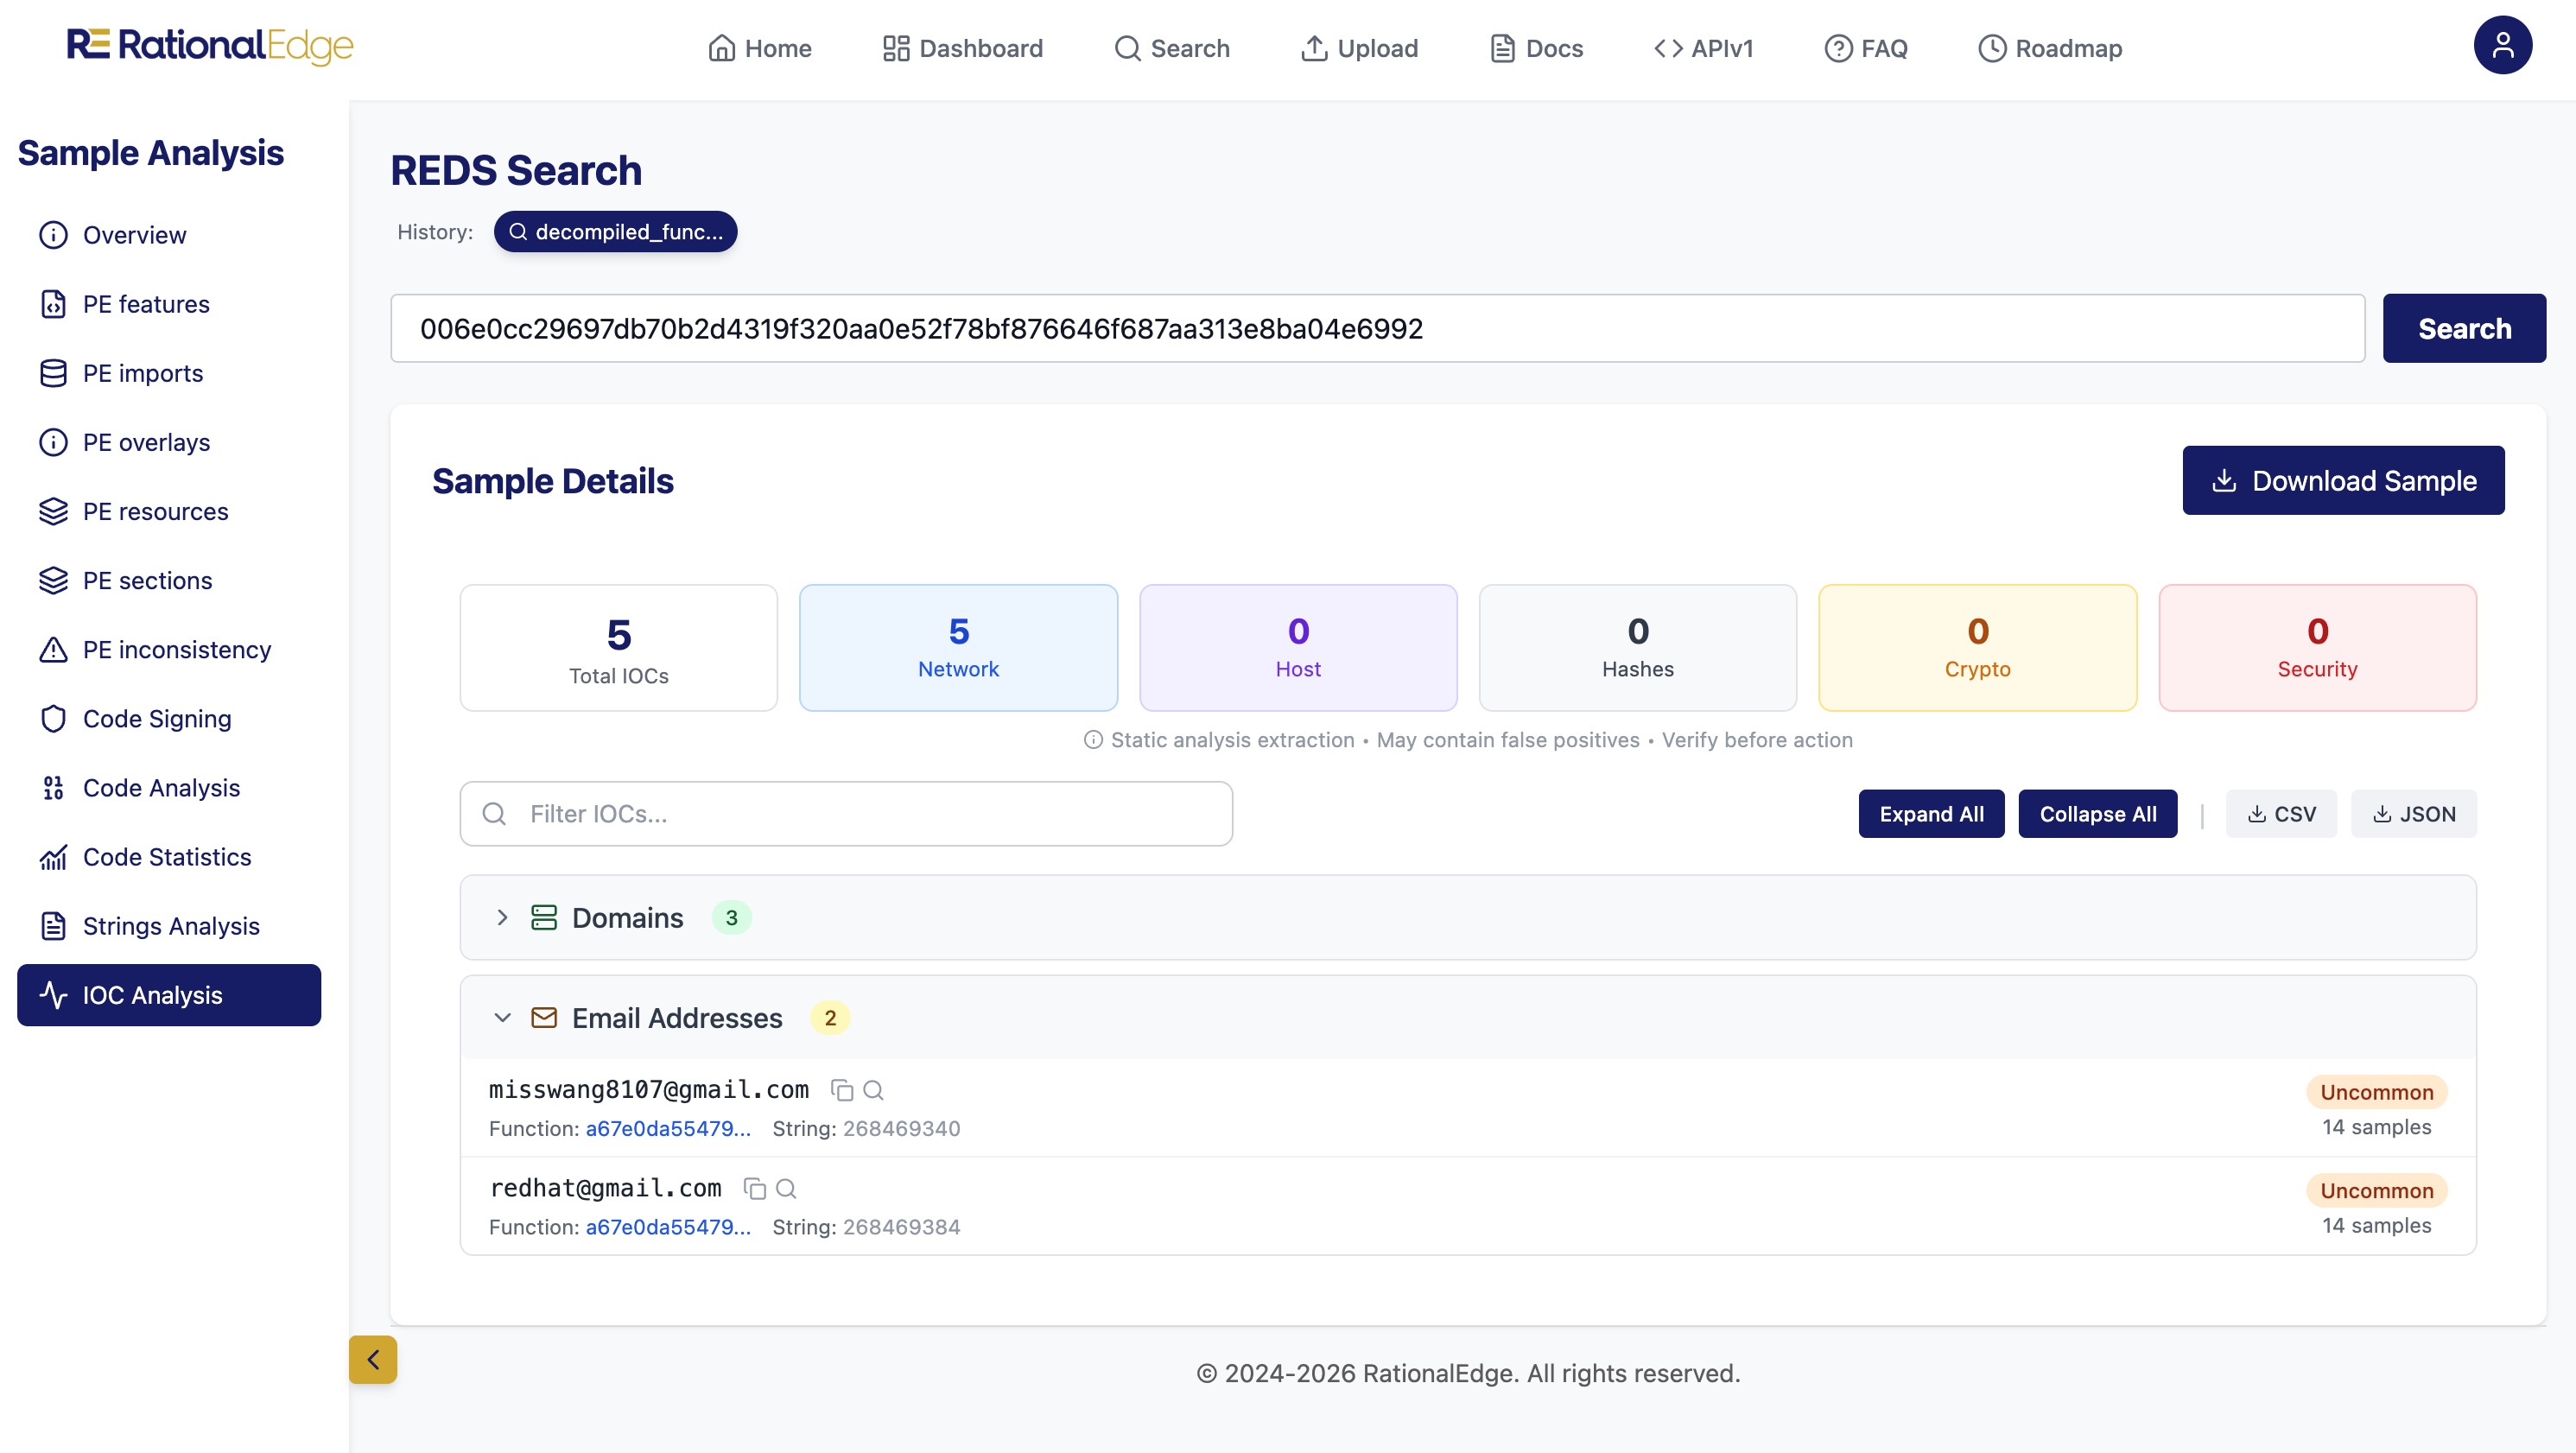Click Expand All button
2576x1453 pixels.
(1931, 814)
